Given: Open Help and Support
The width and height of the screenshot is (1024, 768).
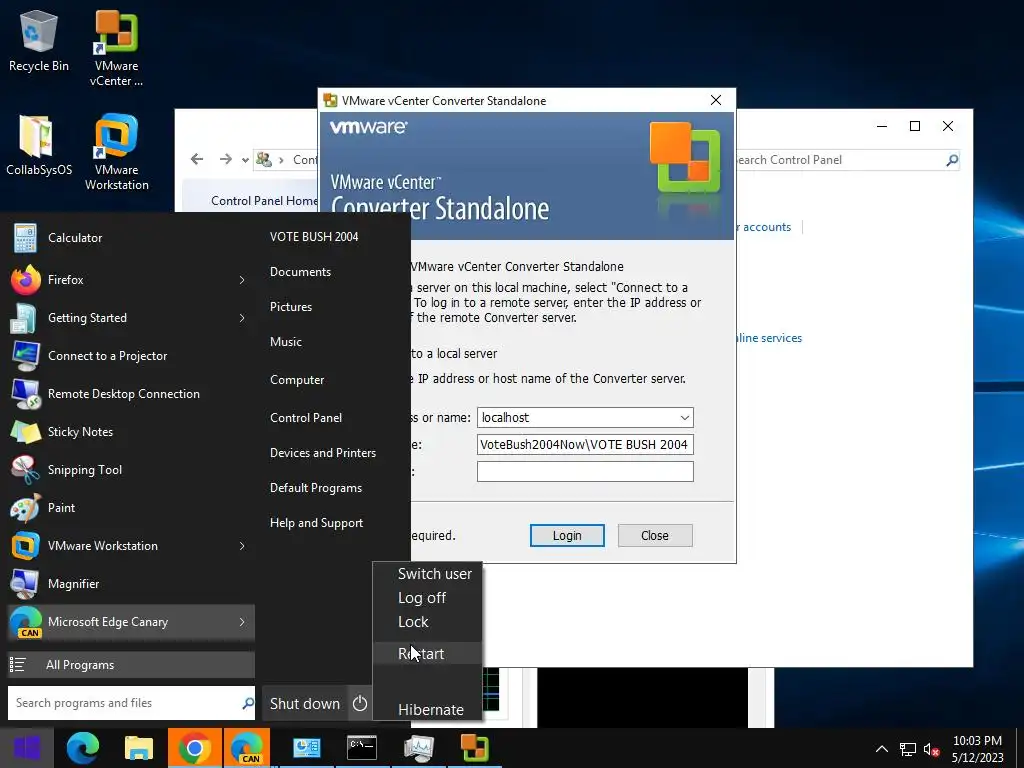Looking at the screenshot, I should coord(316,522).
